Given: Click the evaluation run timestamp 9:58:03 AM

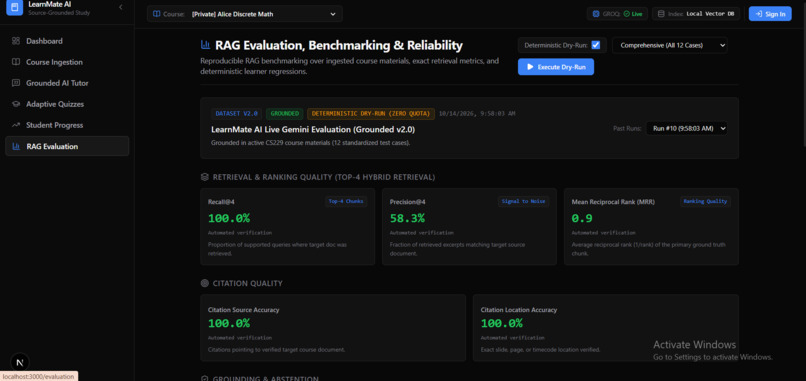Looking at the screenshot, I should (477, 114).
